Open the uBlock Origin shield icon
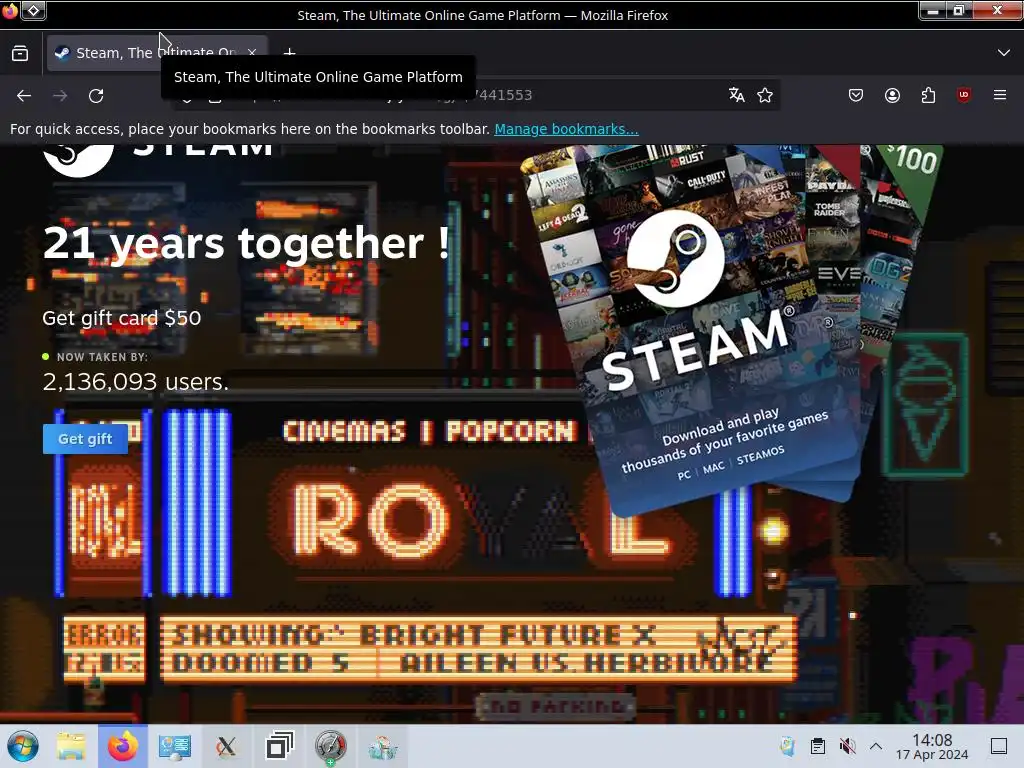This screenshot has width=1024, height=768. 964,95
